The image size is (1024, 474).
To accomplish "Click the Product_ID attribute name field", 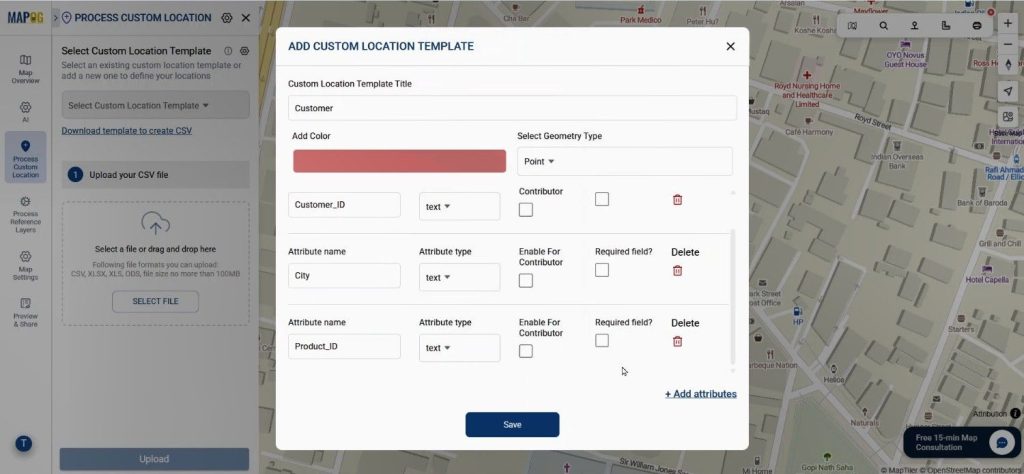I will [344, 347].
